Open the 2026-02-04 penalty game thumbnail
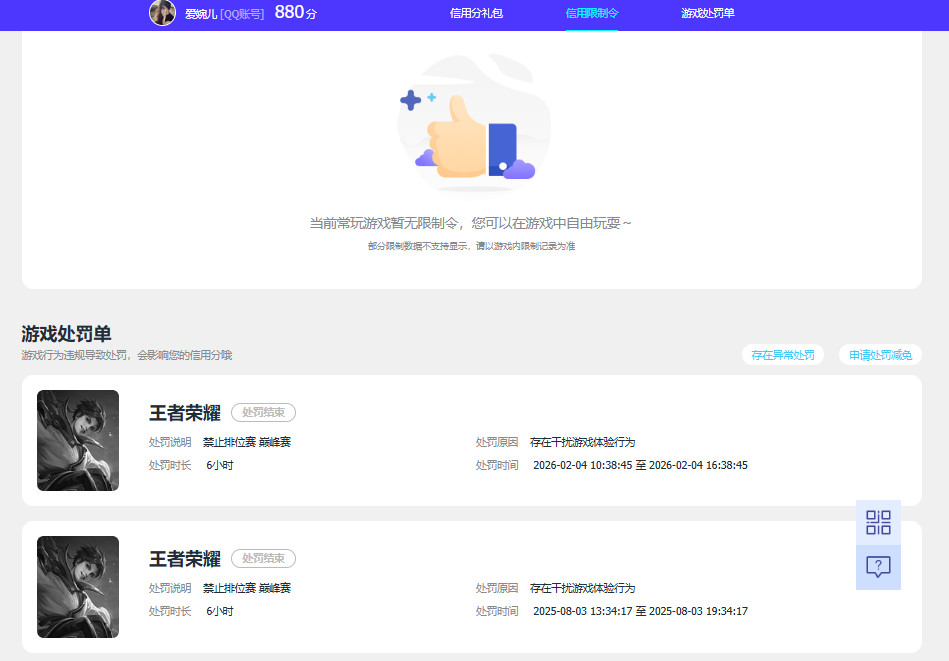The width and height of the screenshot is (949, 661). click(x=78, y=441)
